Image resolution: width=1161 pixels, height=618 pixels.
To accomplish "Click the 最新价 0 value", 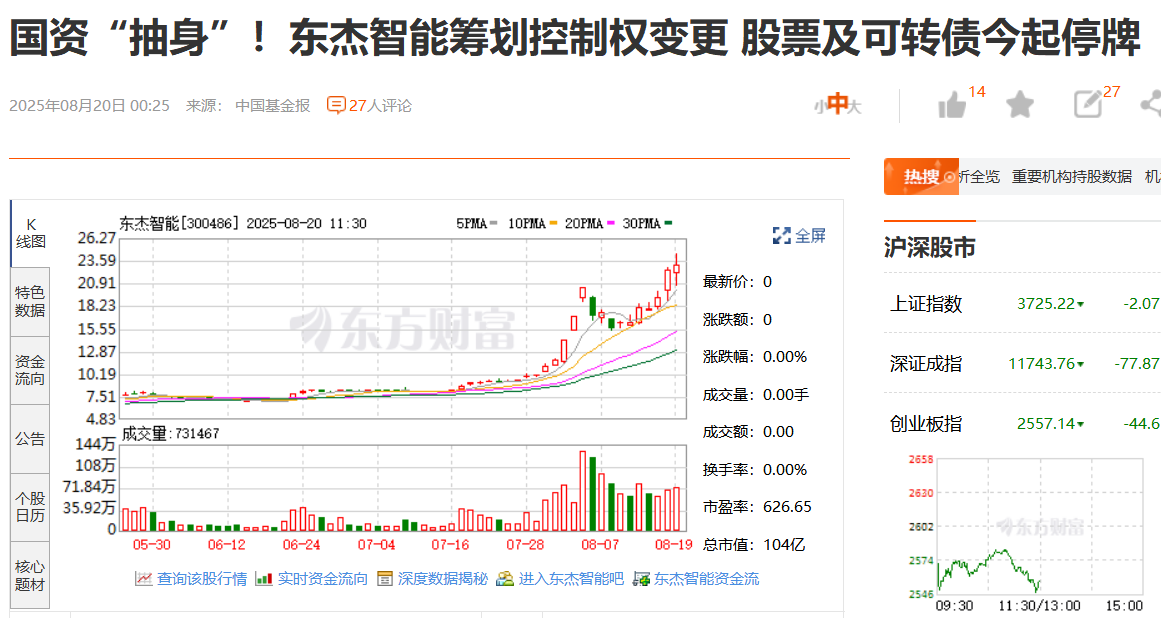I will point(767,282).
